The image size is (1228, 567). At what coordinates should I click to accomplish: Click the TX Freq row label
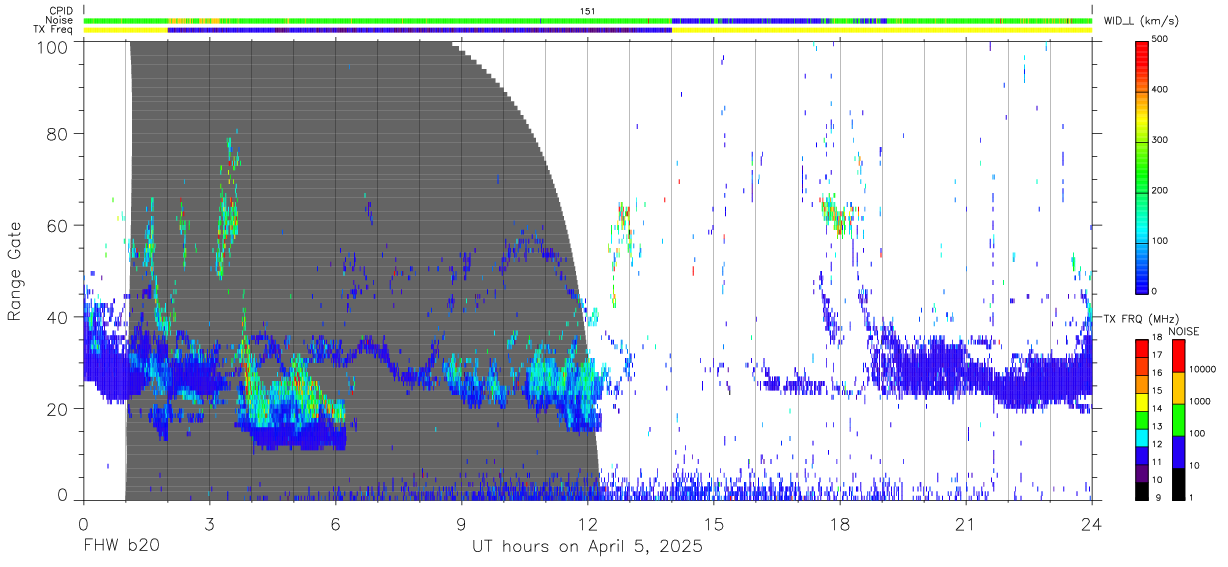pos(54,30)
